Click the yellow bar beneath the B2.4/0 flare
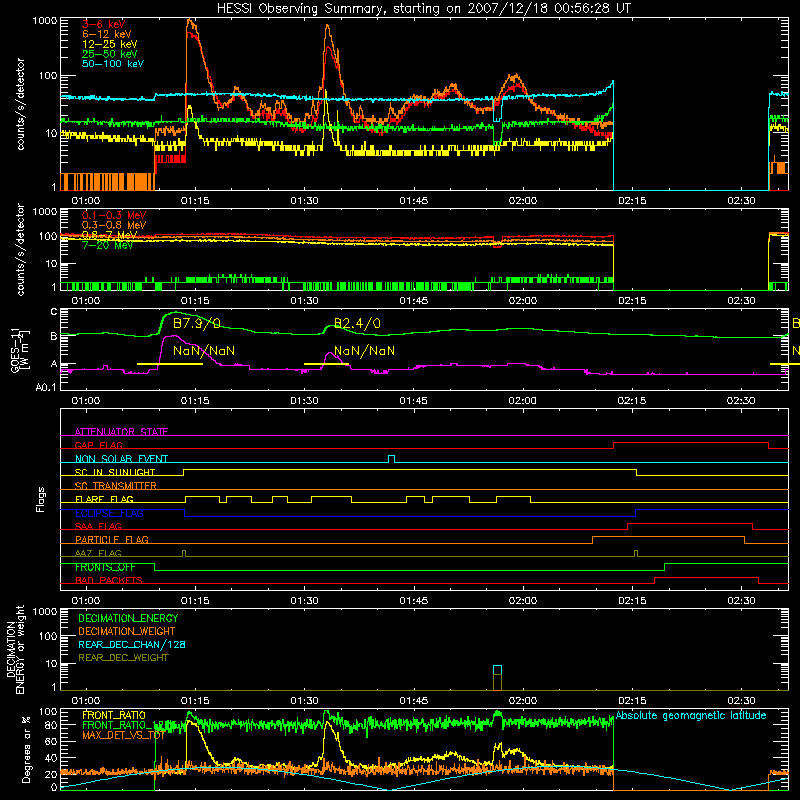 326,364
